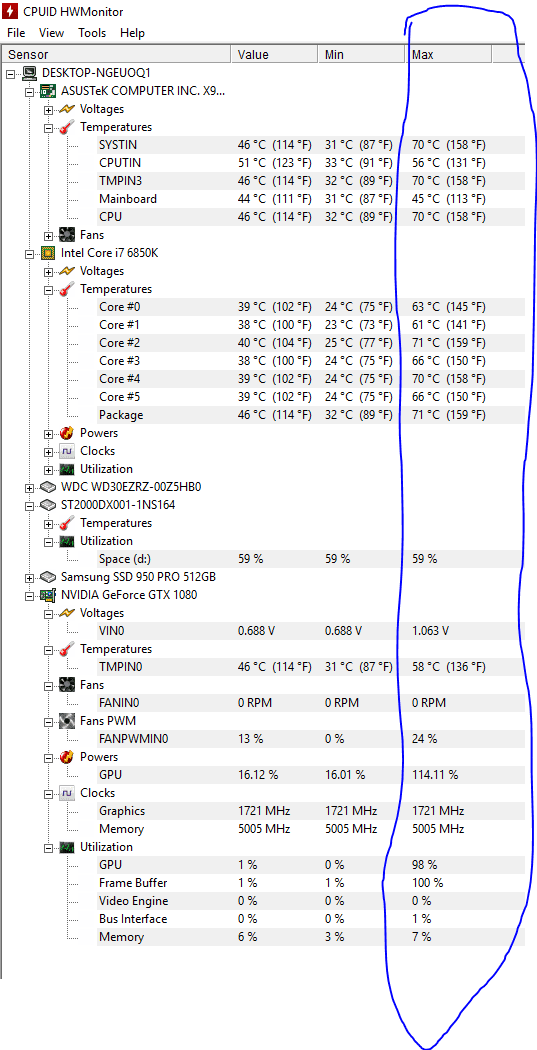Click the CPU Powers flame icon

click(x=67, y=433)
